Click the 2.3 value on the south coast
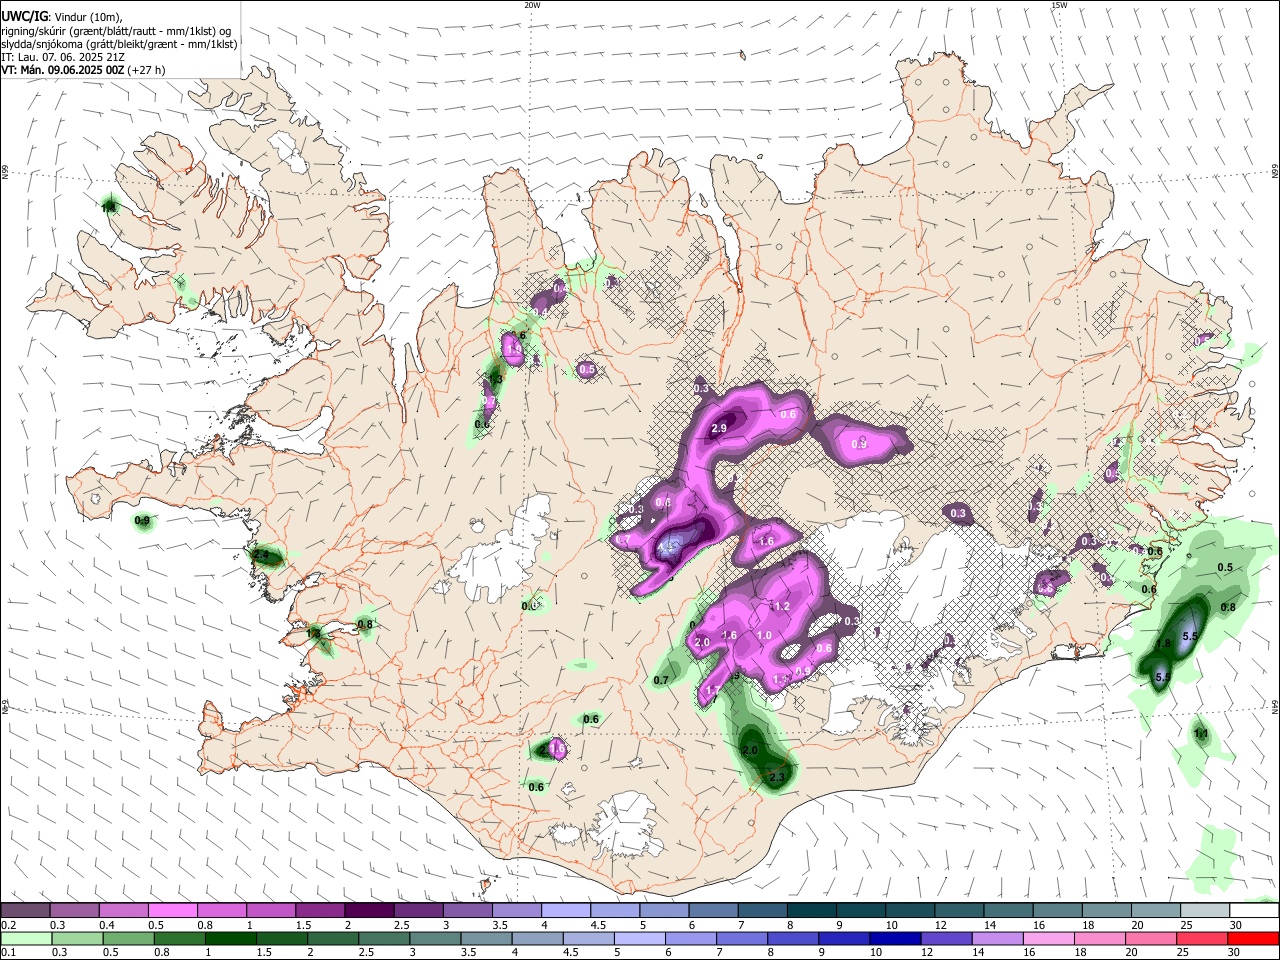This screenshot has width=1280, height=960. click(x=776, y=776)
